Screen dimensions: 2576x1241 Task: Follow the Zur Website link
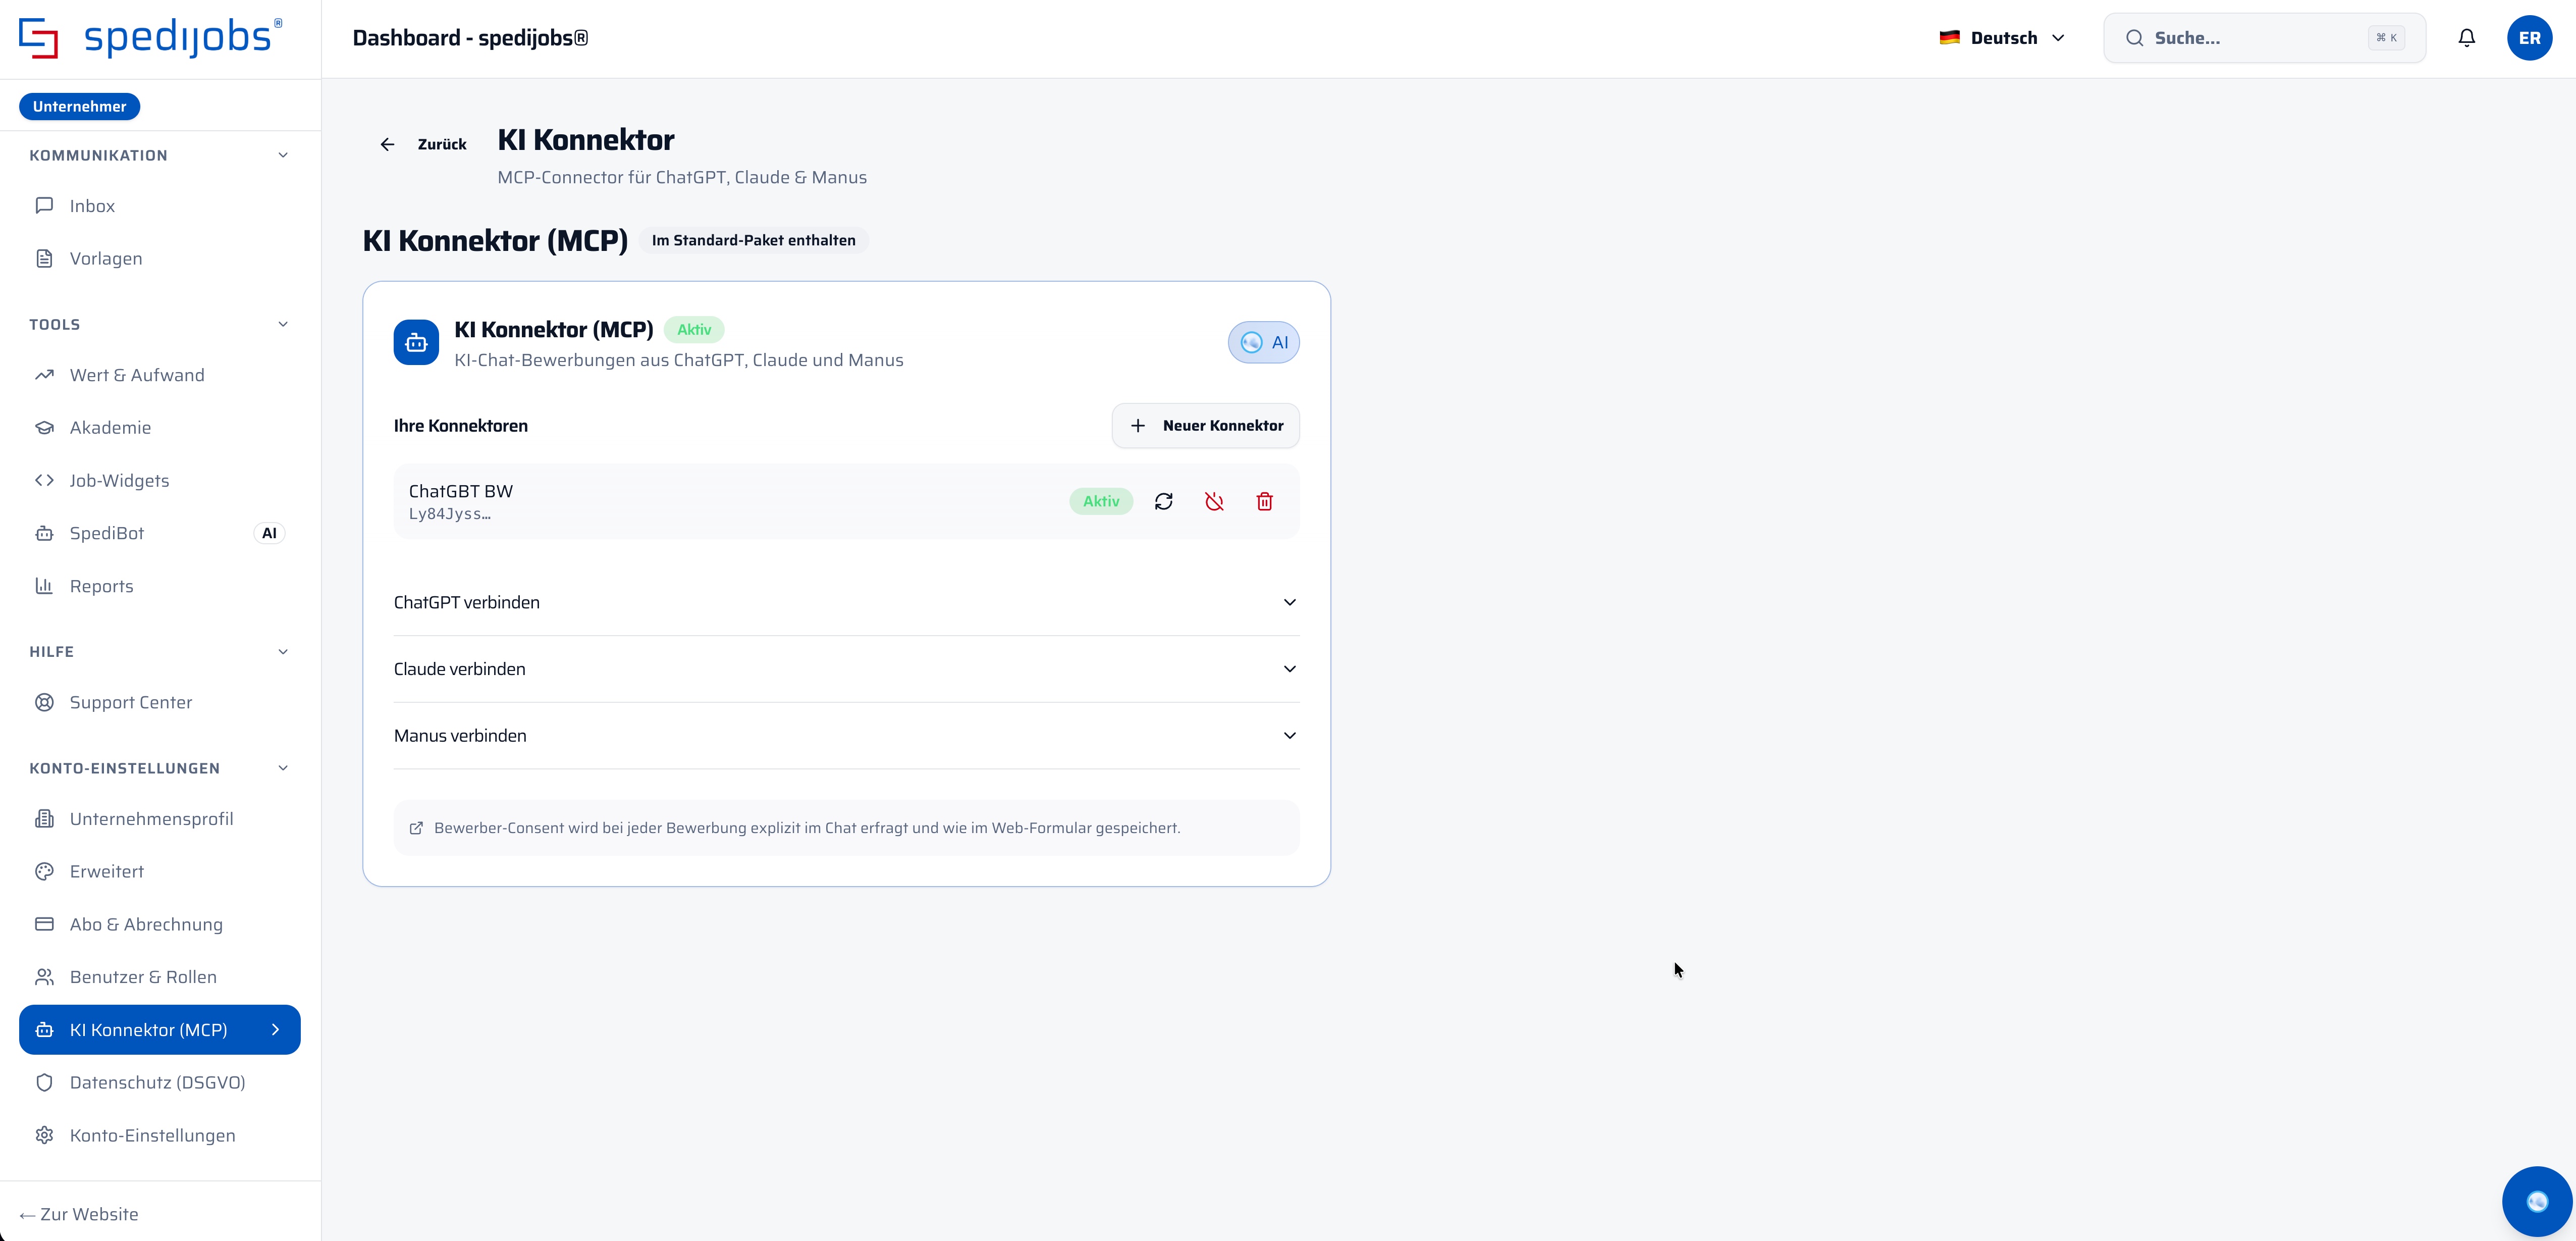79,1214
